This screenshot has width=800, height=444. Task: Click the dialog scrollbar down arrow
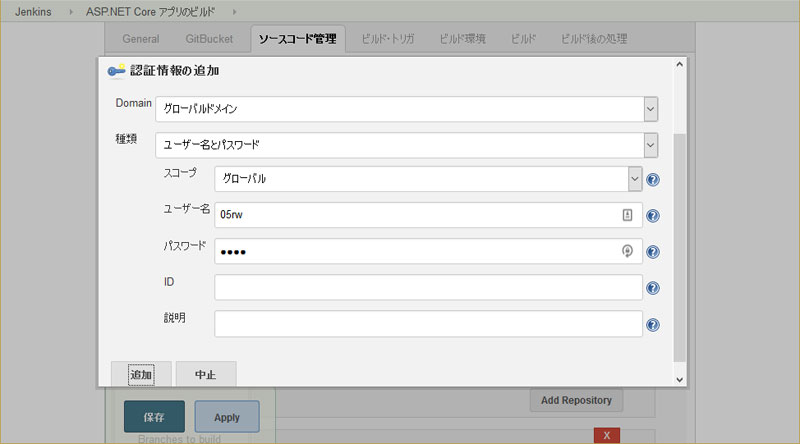coord(680,380)
